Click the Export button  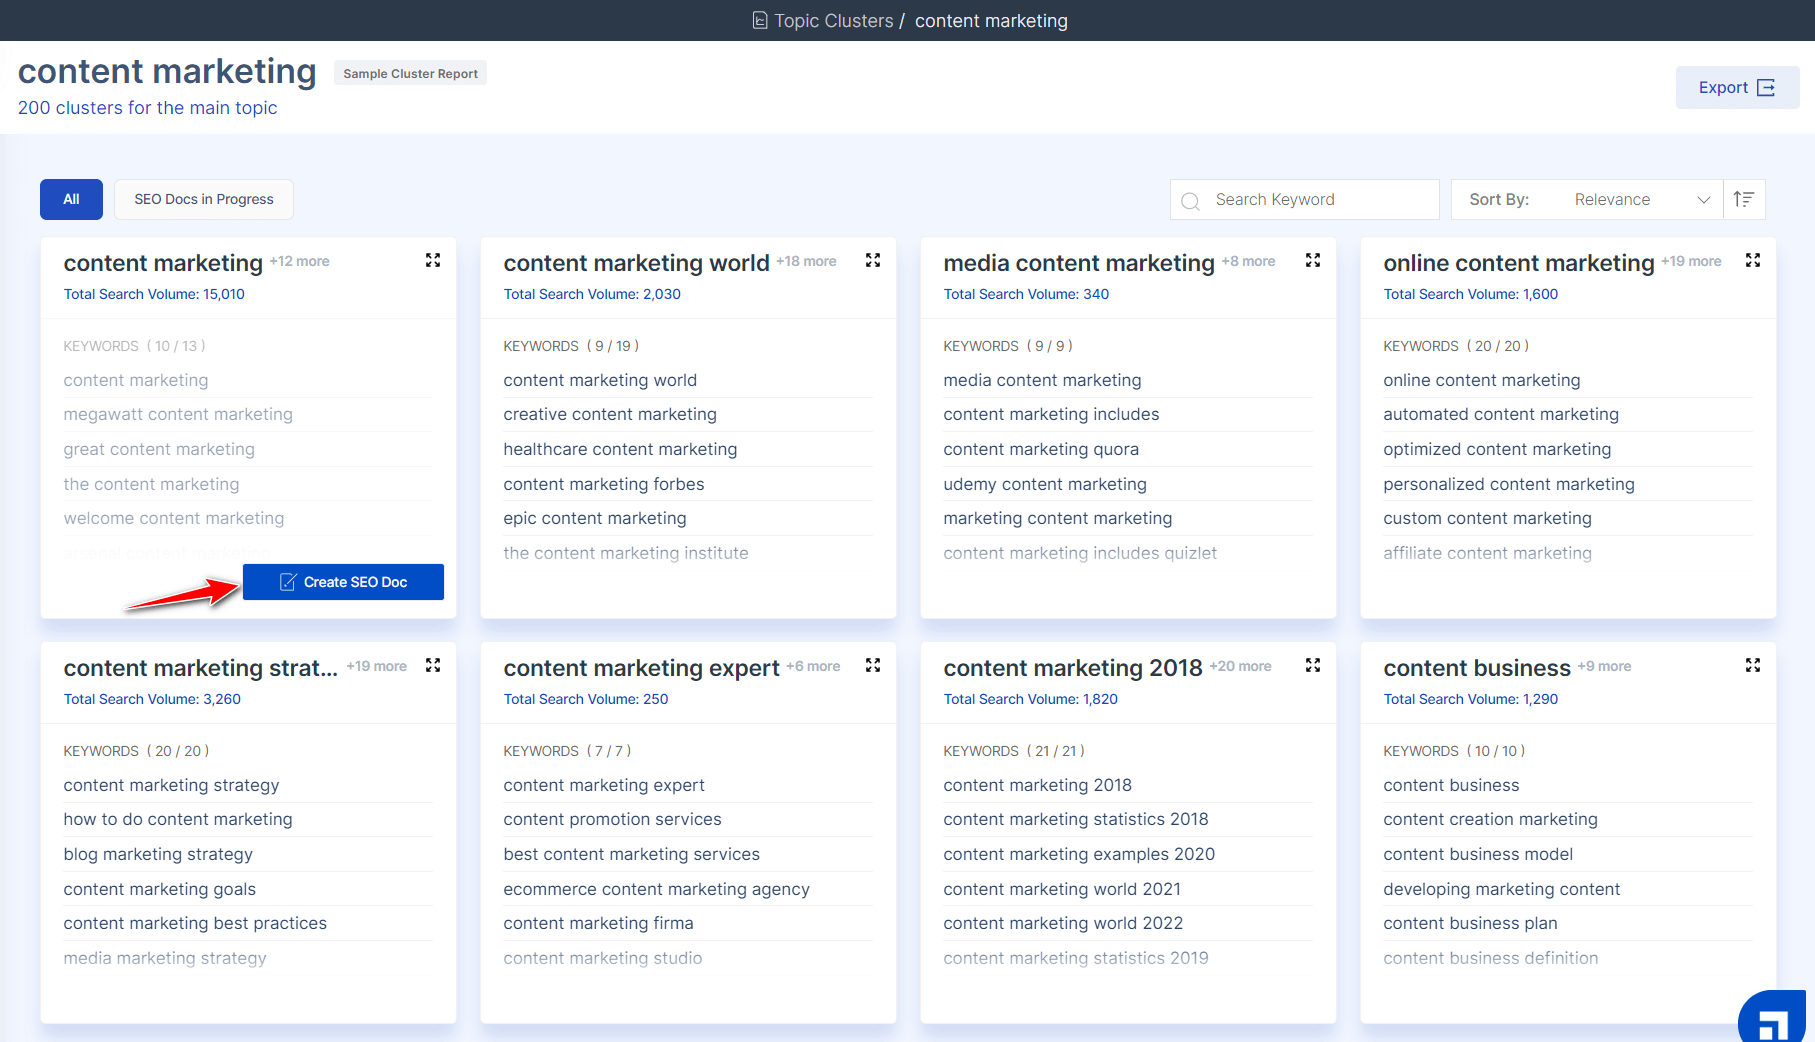tap(1736, 87)
